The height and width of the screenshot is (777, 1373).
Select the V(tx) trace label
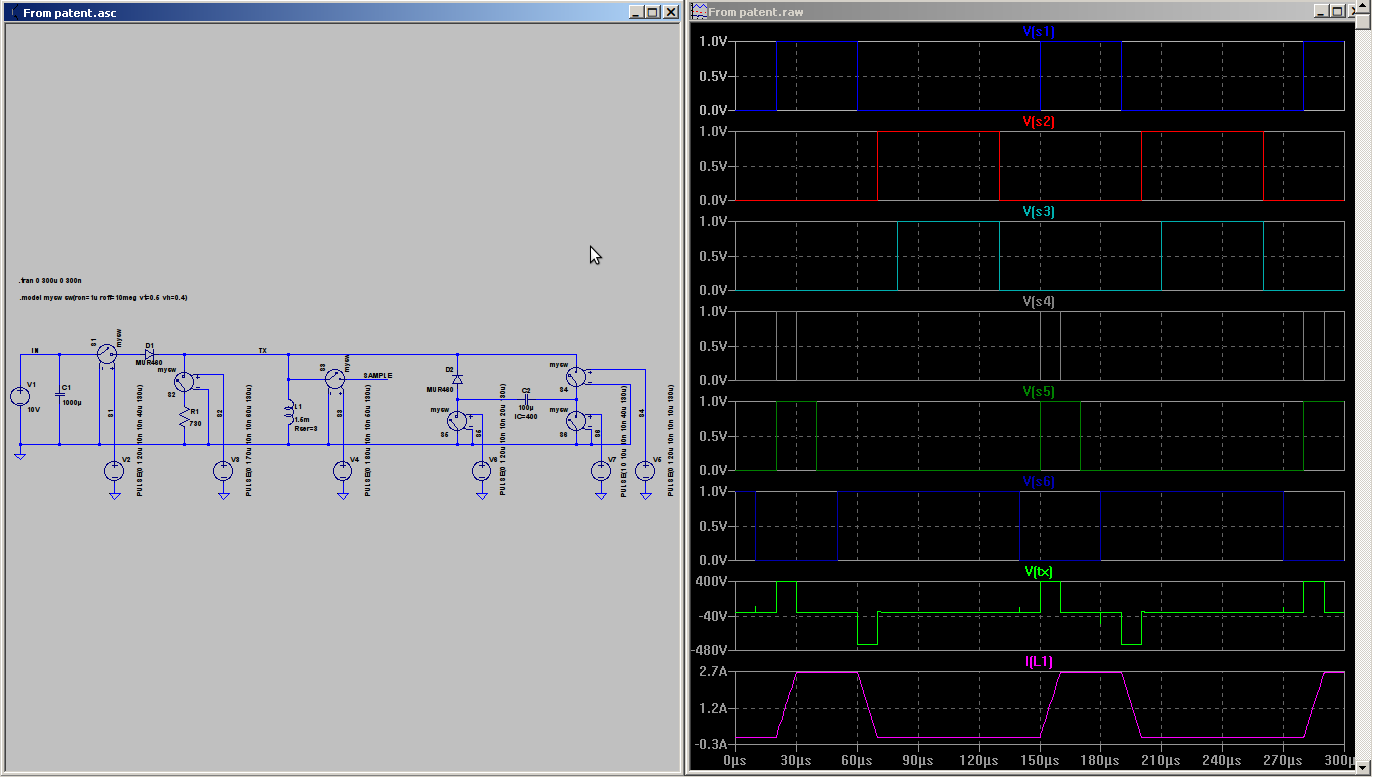pos(1038,572)
